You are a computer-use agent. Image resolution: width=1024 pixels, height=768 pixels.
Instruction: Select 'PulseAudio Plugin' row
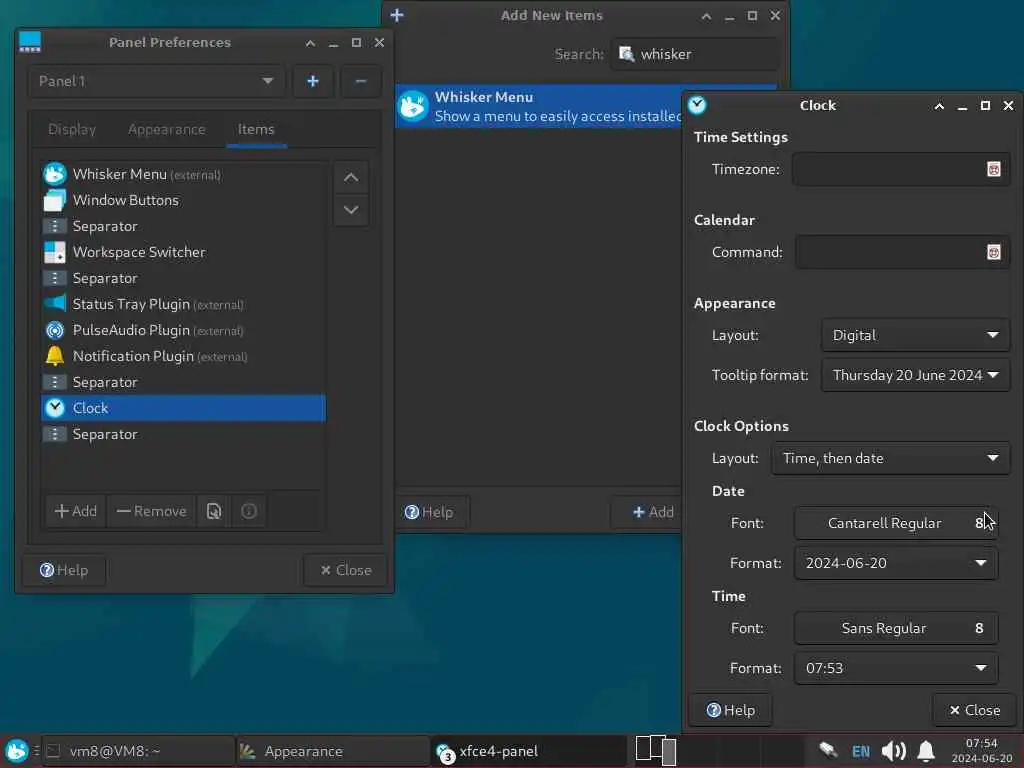click(x=184, y=330)
